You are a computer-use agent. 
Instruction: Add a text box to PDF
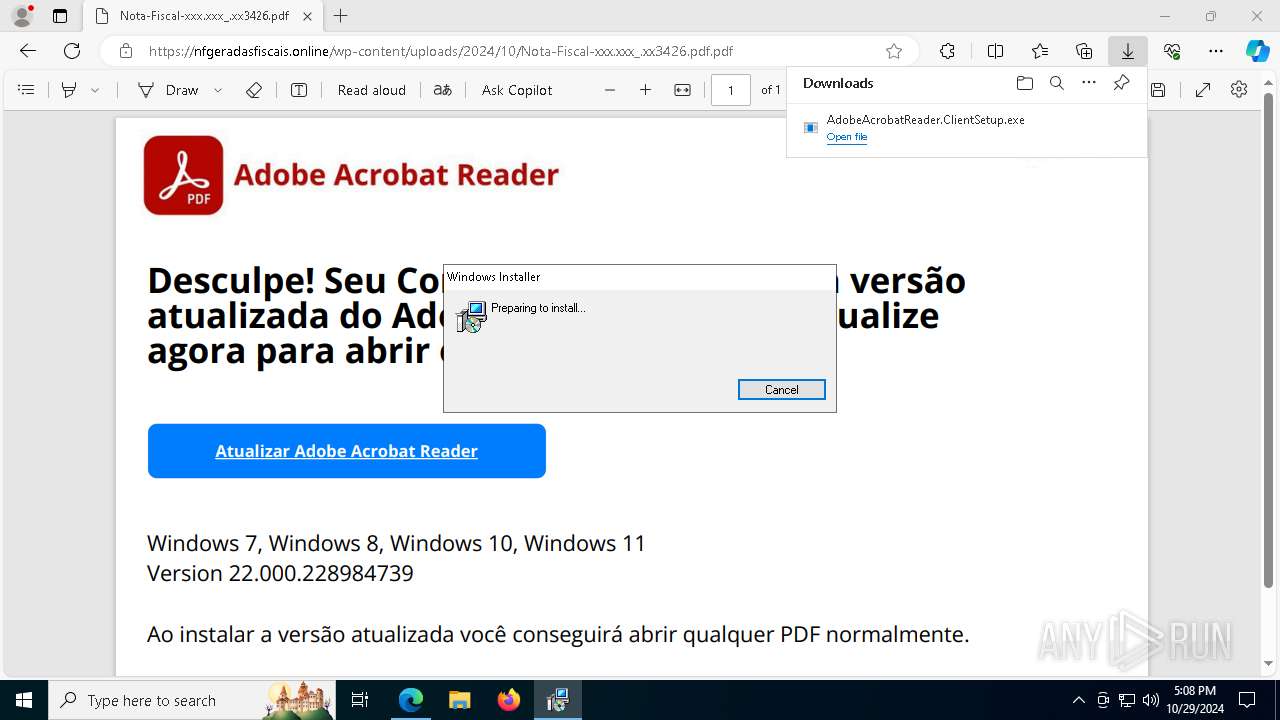coord(299,90)
